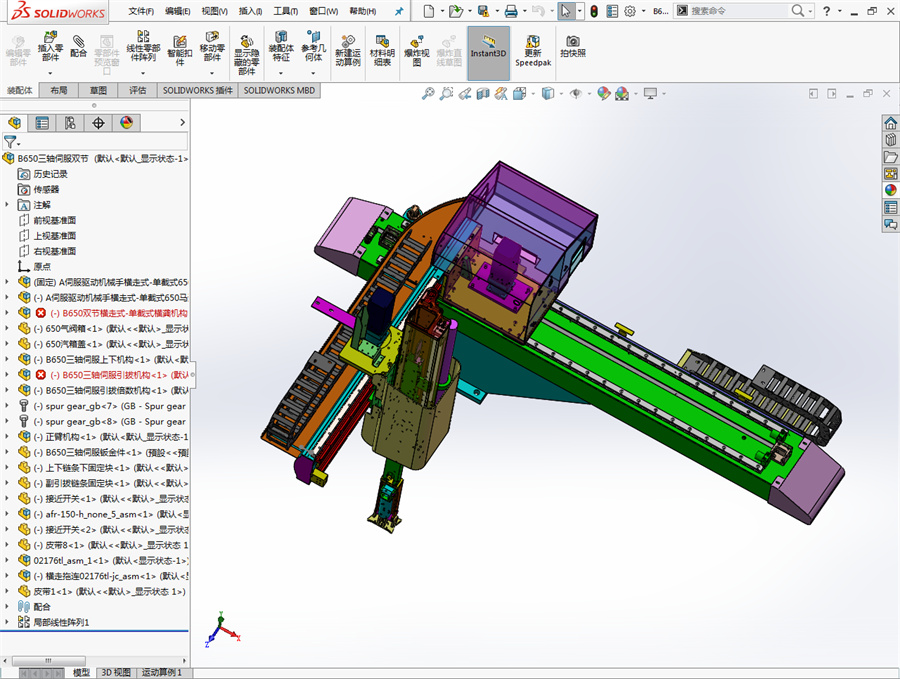Toggle hide/show items eye icon
This screenshot has height=679, width=900.
point(576,93)
